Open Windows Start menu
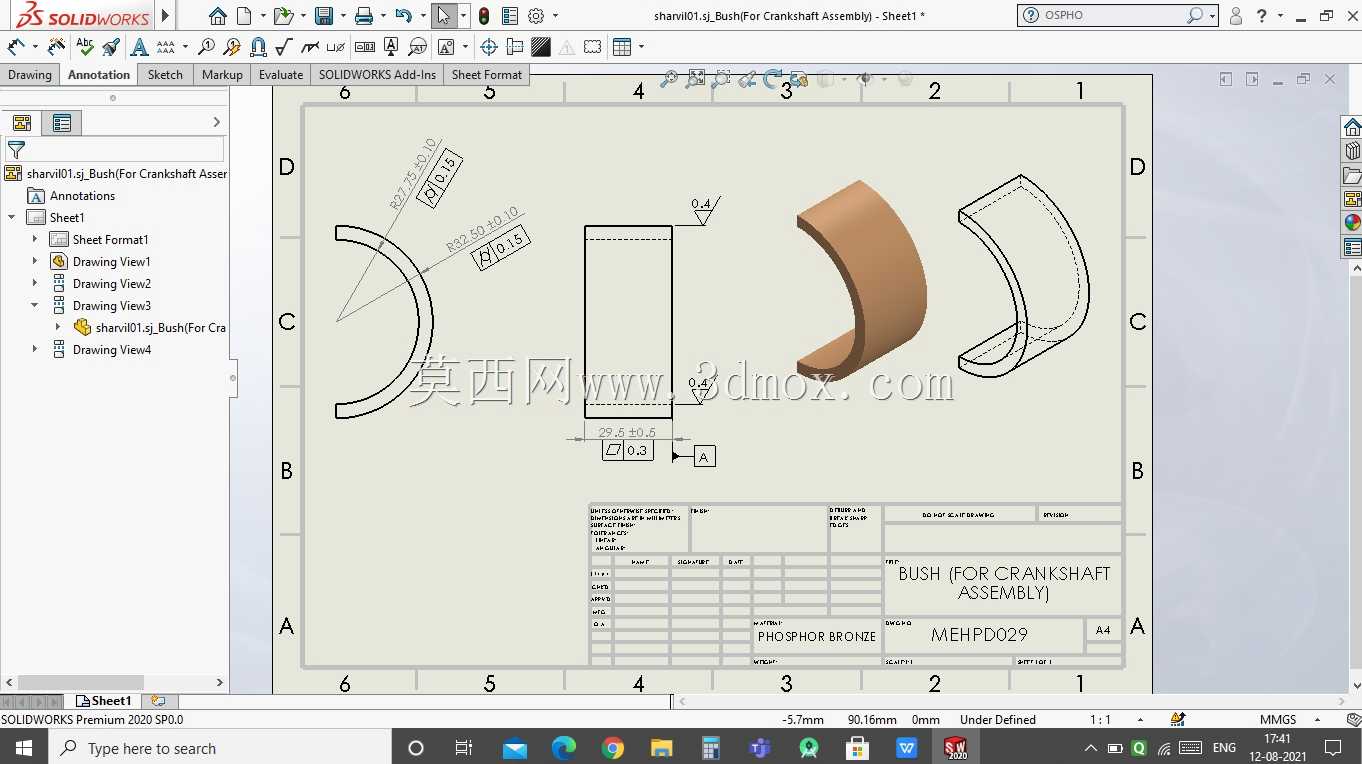The width and height of the screenshot is (1362, 764). click(23, 748)
